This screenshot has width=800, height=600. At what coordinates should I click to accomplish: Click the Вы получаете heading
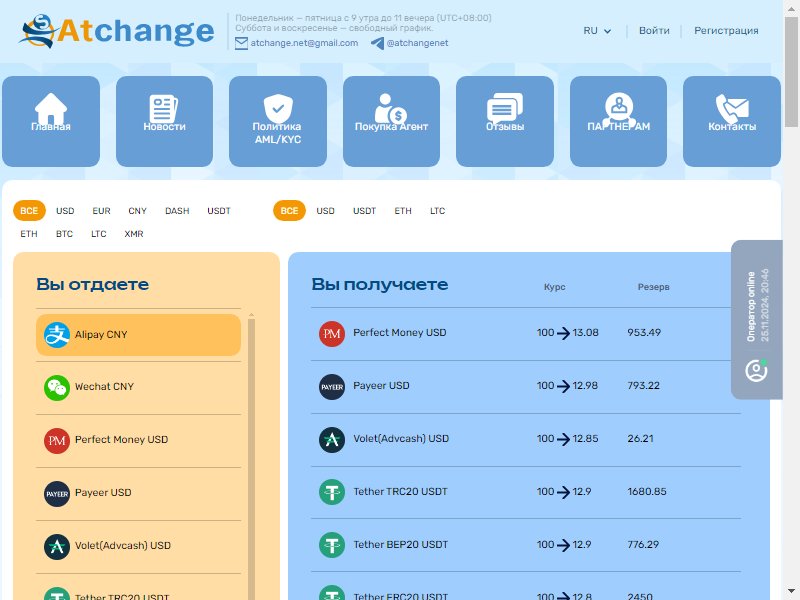click(x=380, y=284)
